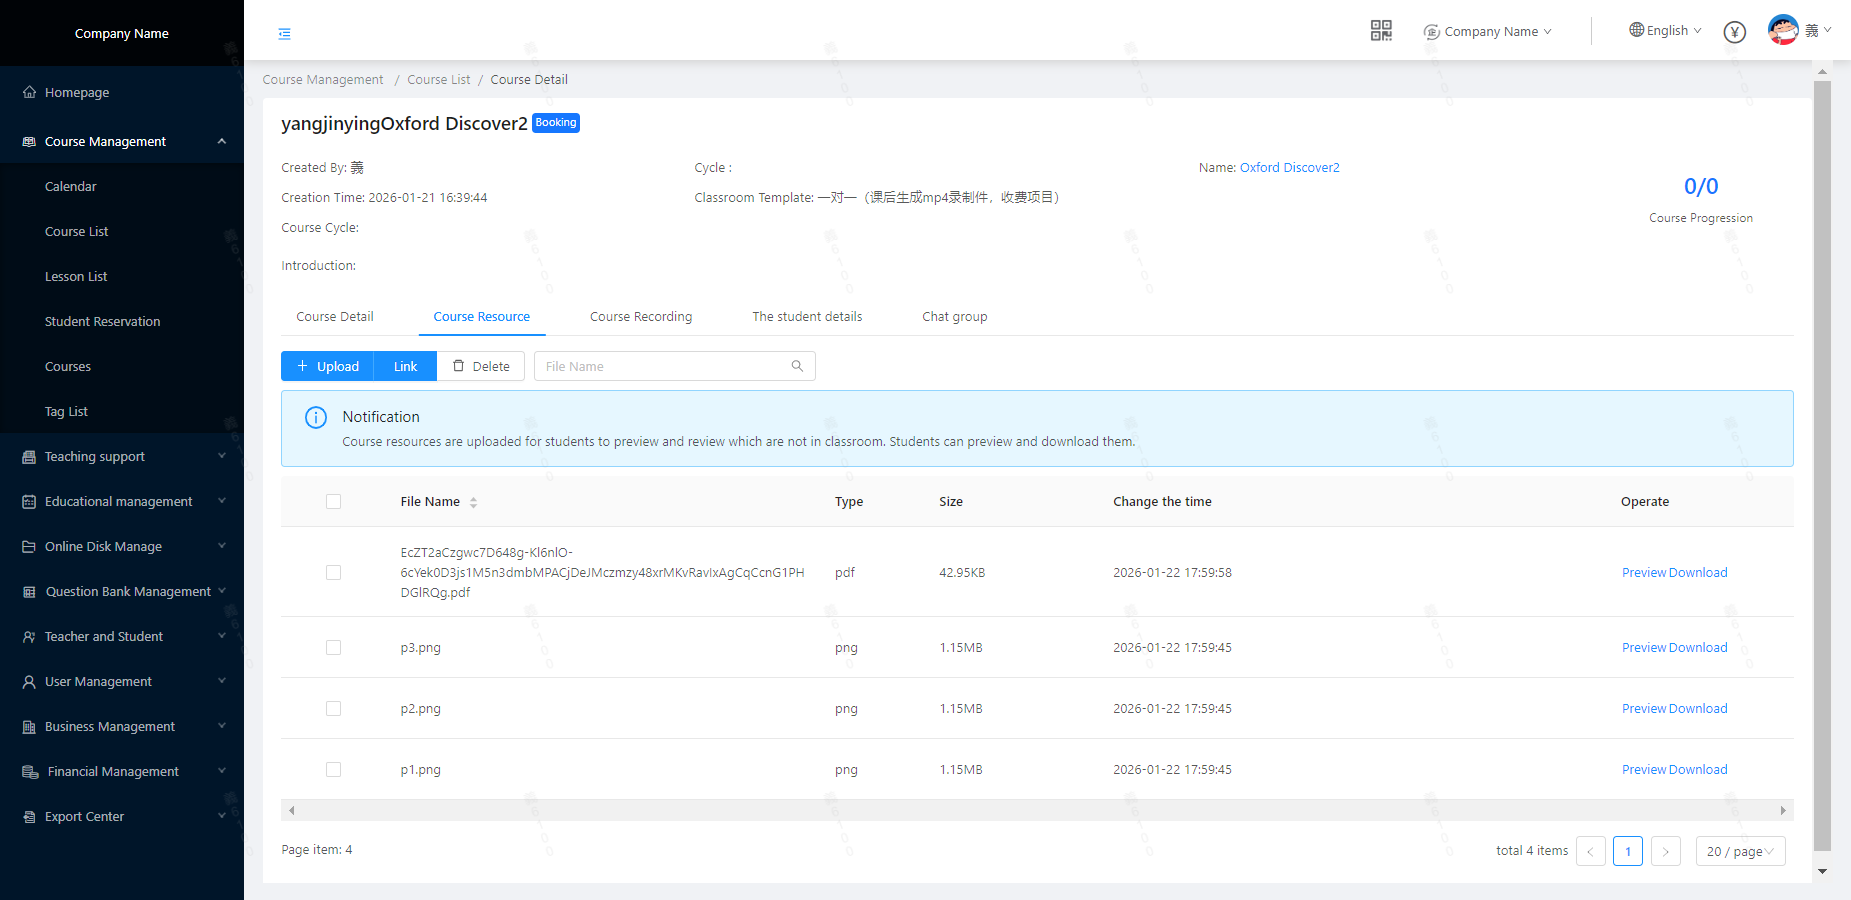Open the English language dropdown

[1665, 31]
